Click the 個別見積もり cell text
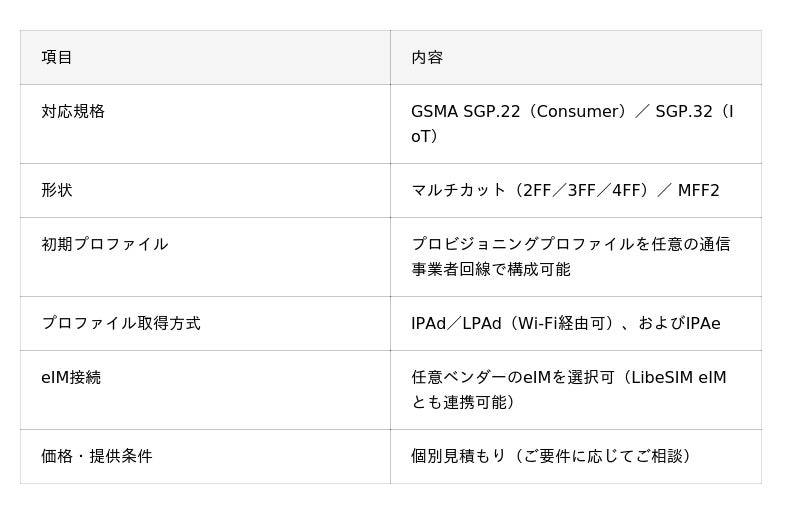The width and height of the screenshot is (800, 514). tap(552, 456)
